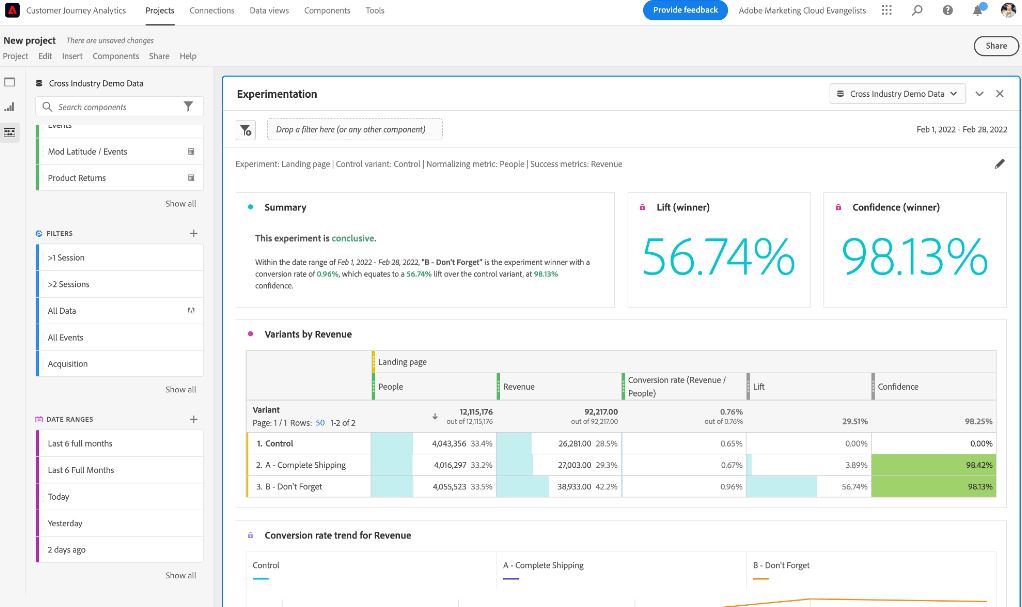Viewport: 1022px width, 607px height.
Task: Click the Variants by Revenue visualization dot
Action: coord(250,334)
